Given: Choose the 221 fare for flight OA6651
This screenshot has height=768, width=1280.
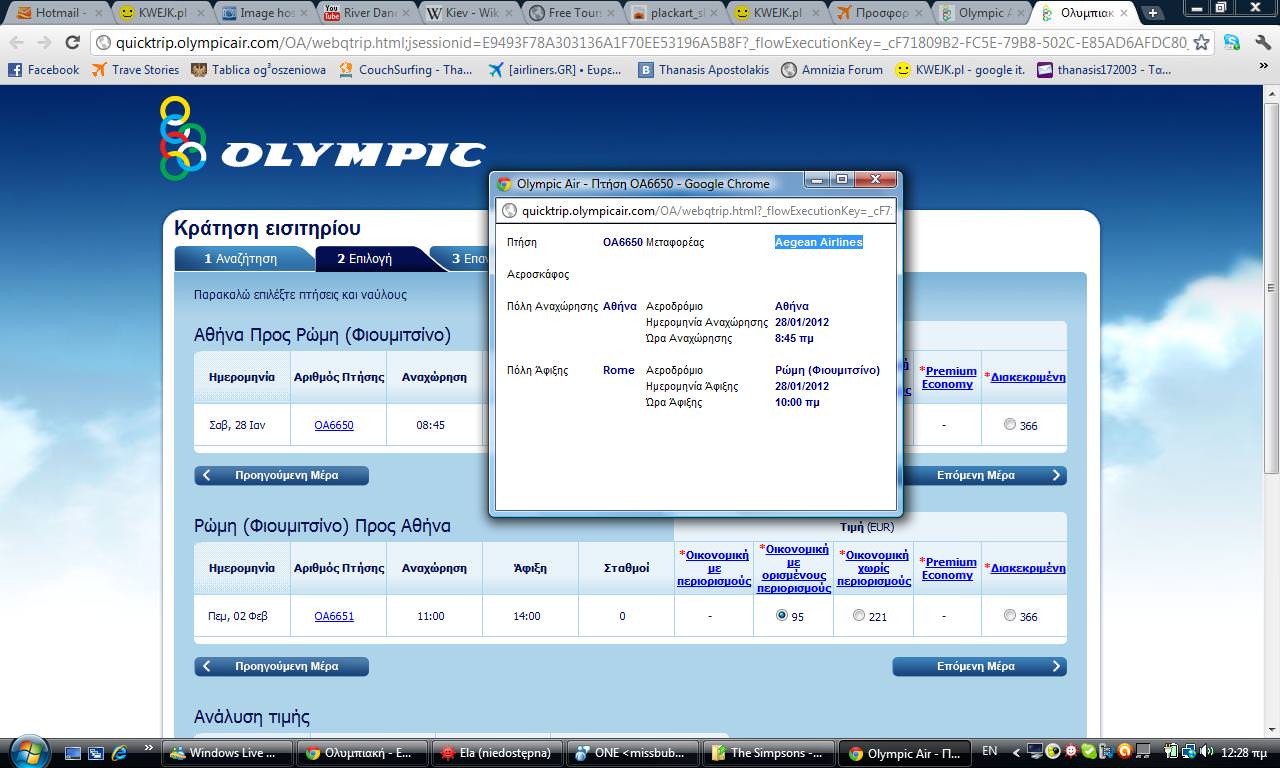Looking at the screenshot, I should point(859,616).
